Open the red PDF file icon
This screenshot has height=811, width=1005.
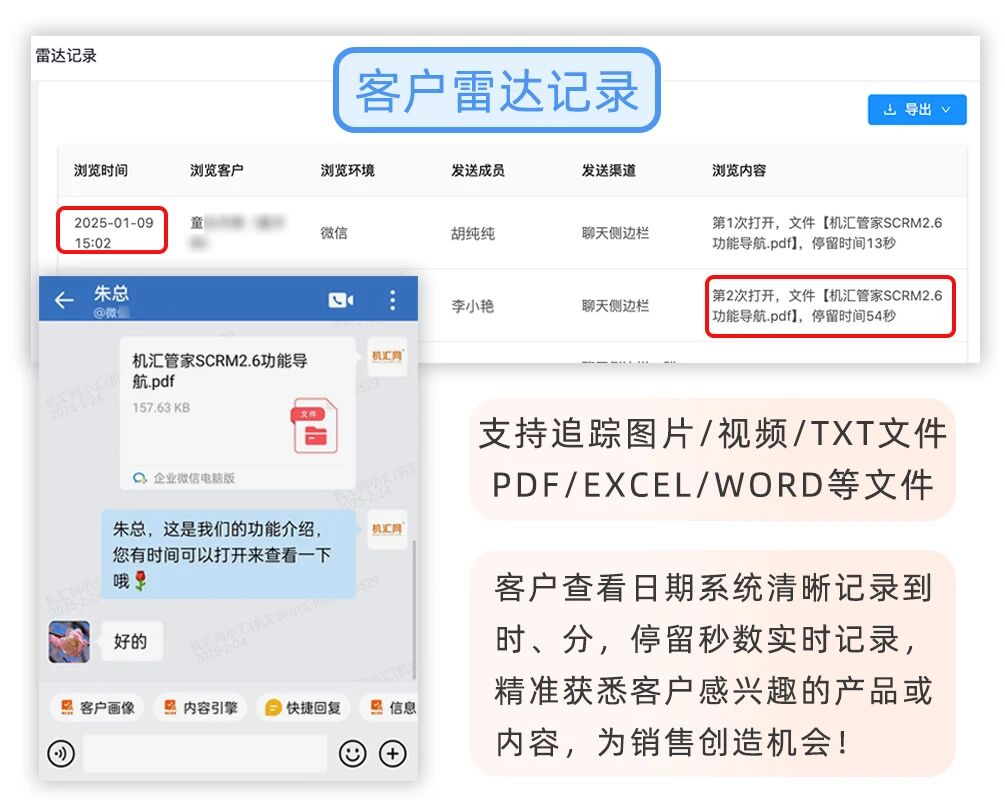click(x=314, y=426)
